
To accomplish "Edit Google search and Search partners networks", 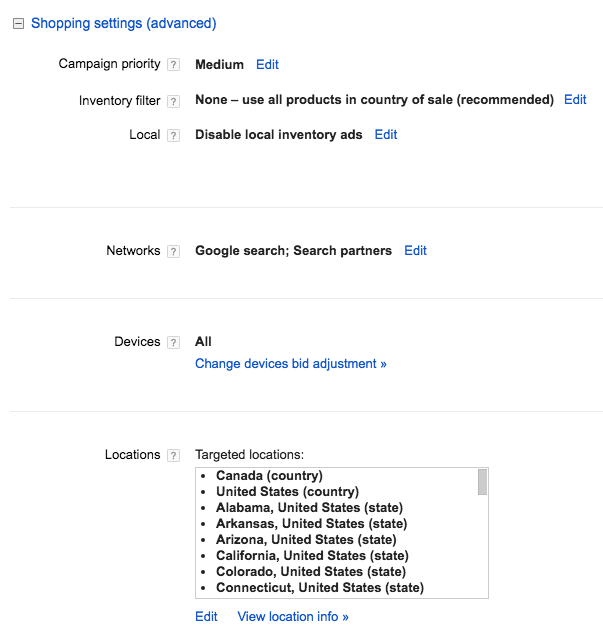I will tap(415, 251).
